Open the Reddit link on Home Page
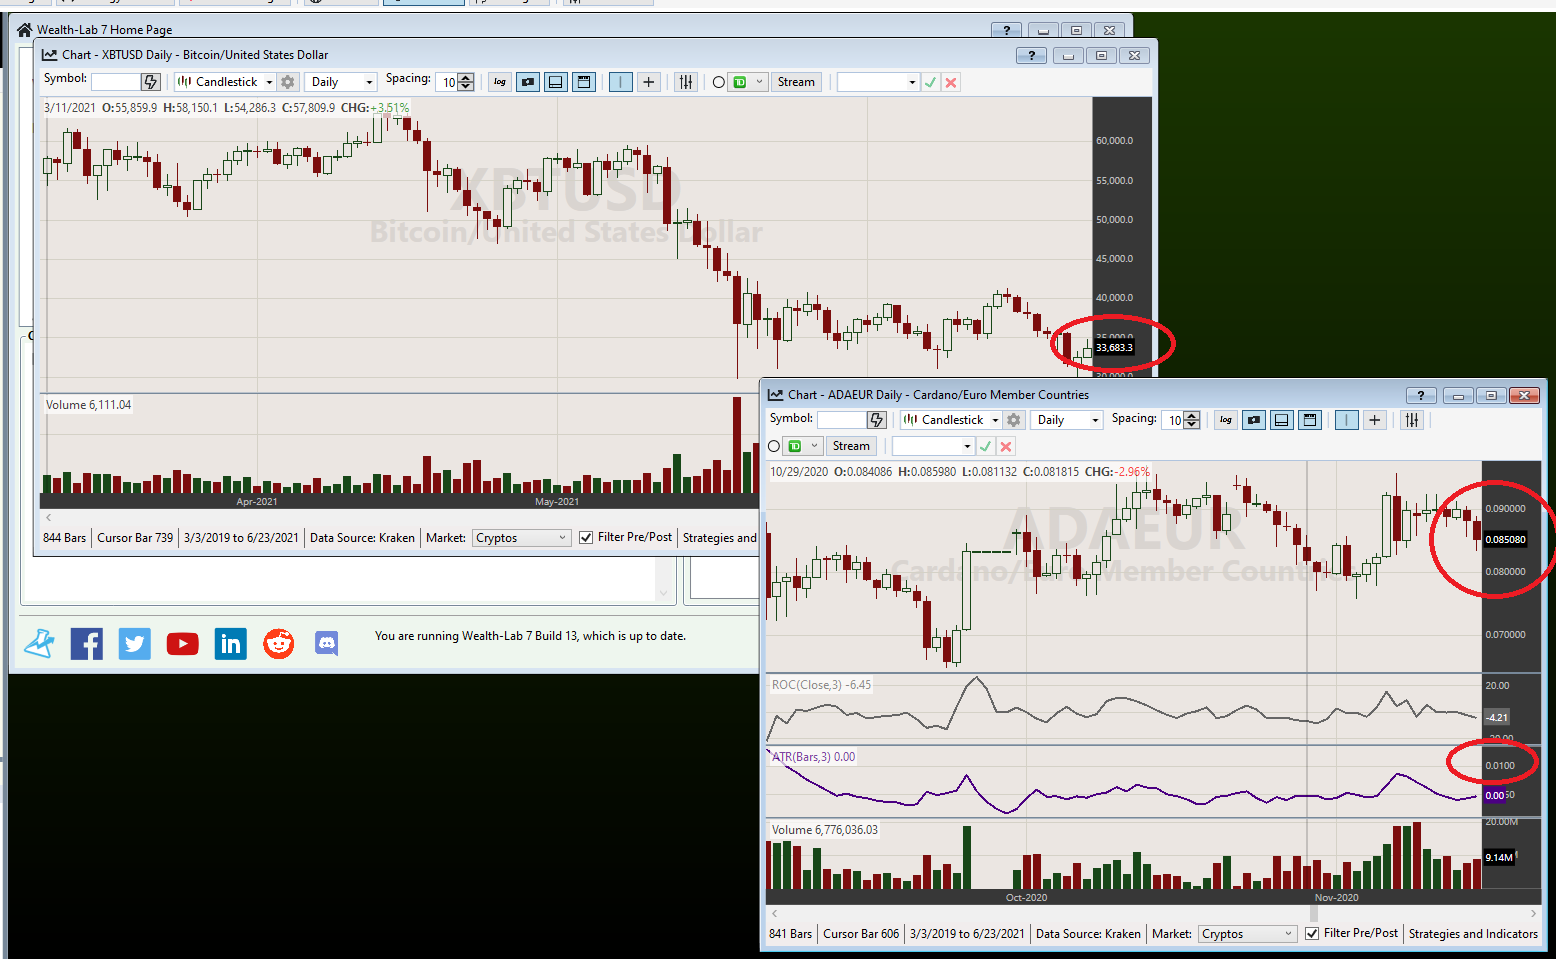The image size is (1556, 959). click(x=279, y=644)
